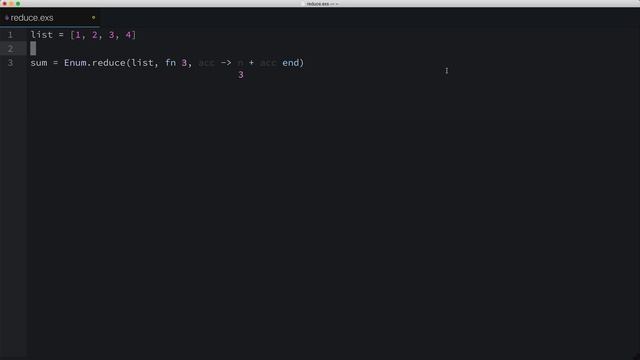
Task: Click the "->" arrow on line 3
Action: pyautogui.click(x=226, y=63)
